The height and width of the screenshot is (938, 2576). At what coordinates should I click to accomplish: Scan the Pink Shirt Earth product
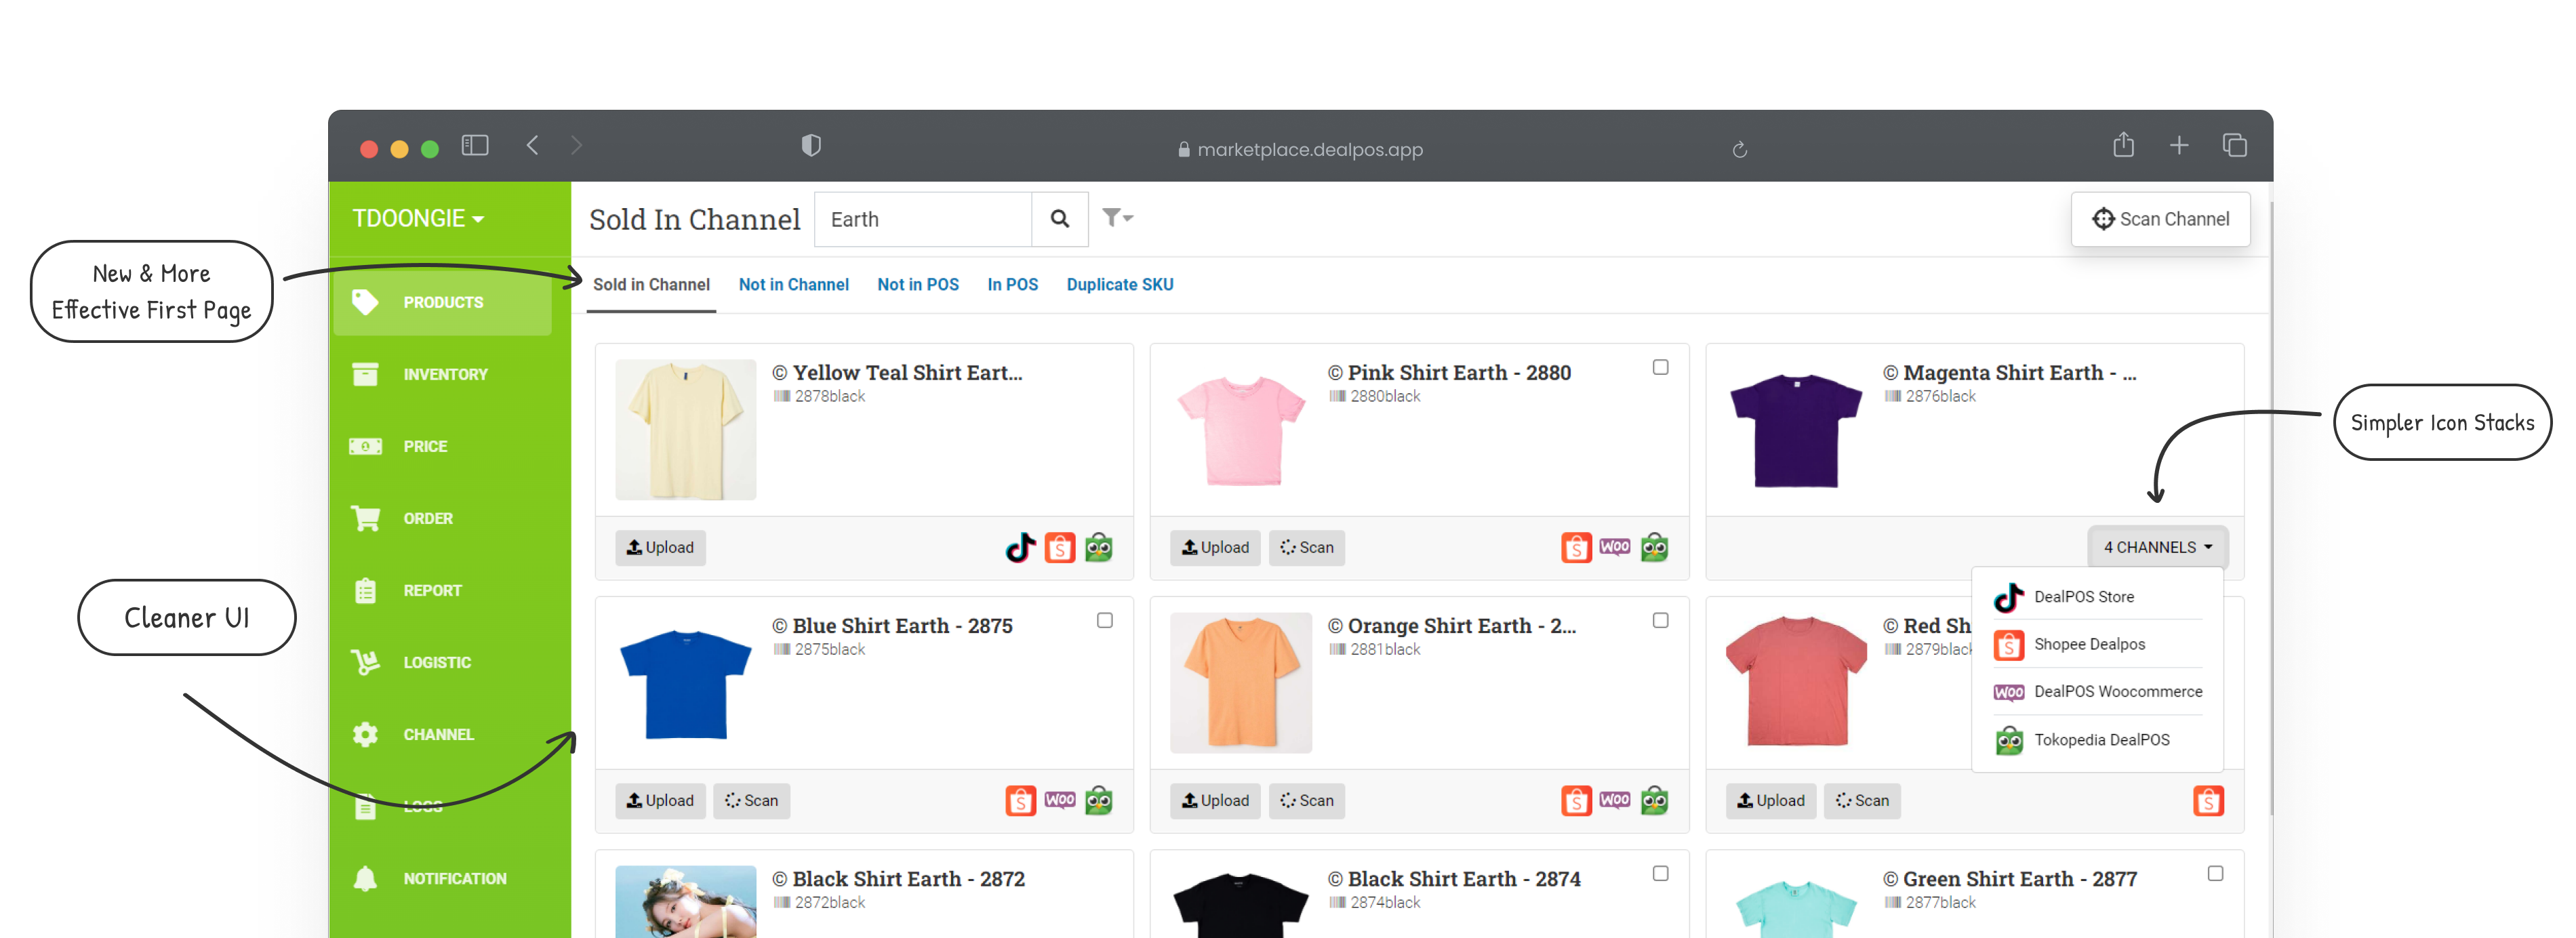(x=1306, y=547)
